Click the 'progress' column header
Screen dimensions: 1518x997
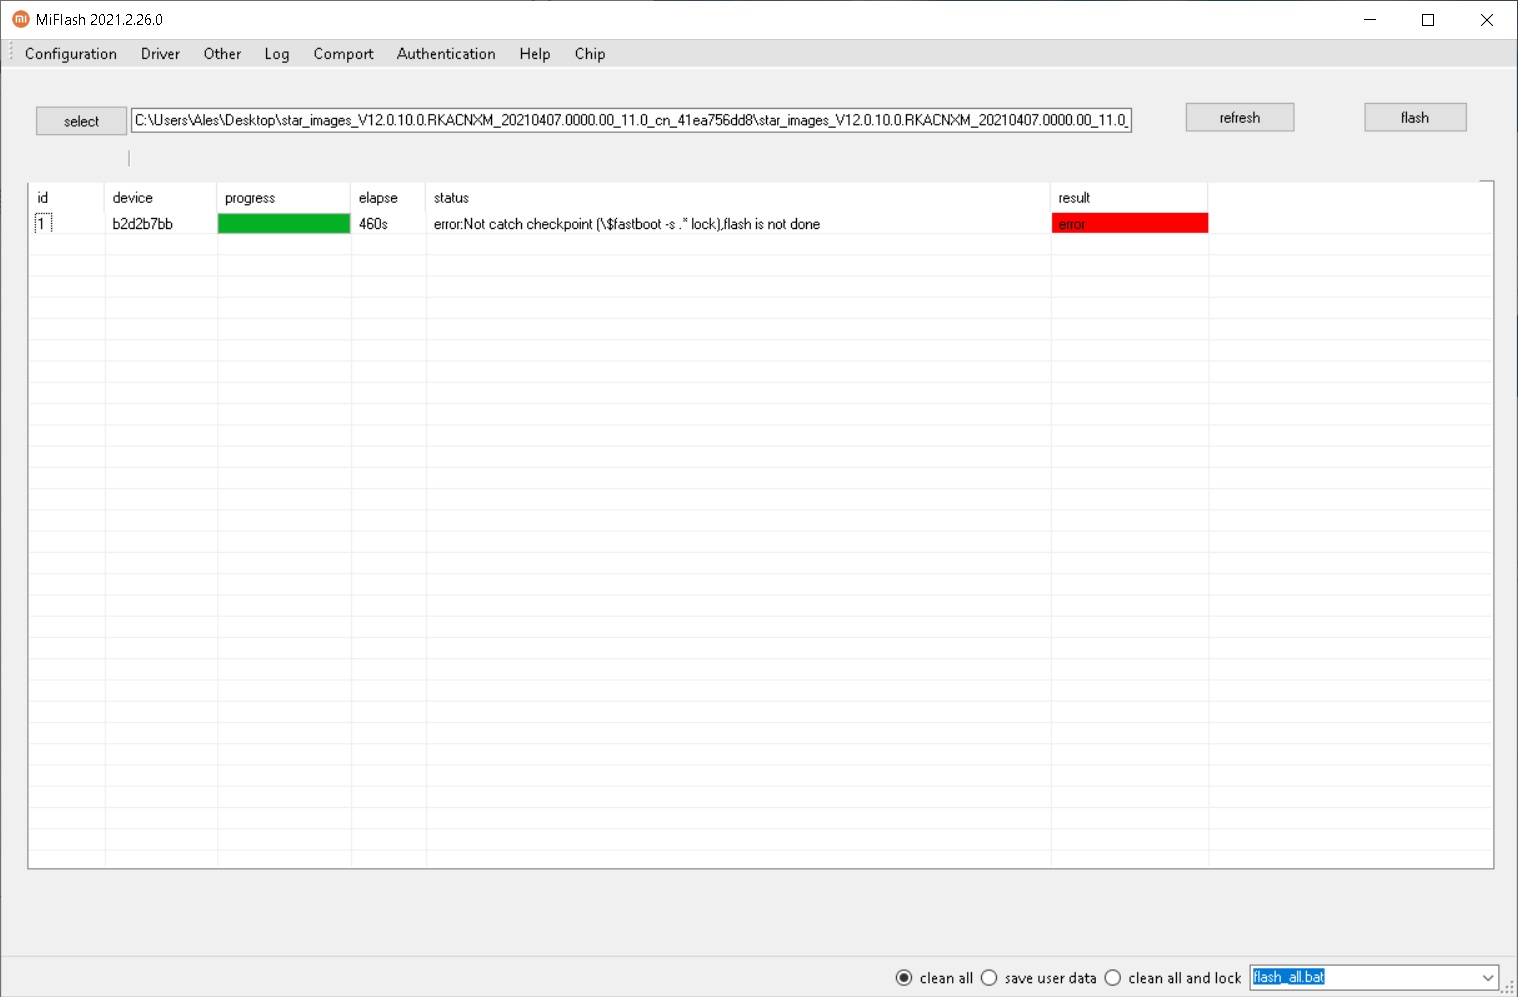pyautogui.click(x=284, y=198)
